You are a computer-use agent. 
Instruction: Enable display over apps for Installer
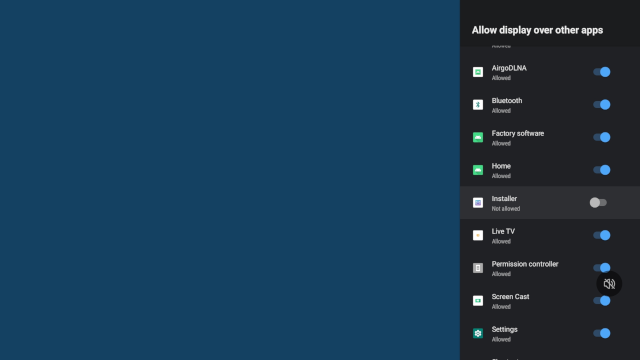598,202
